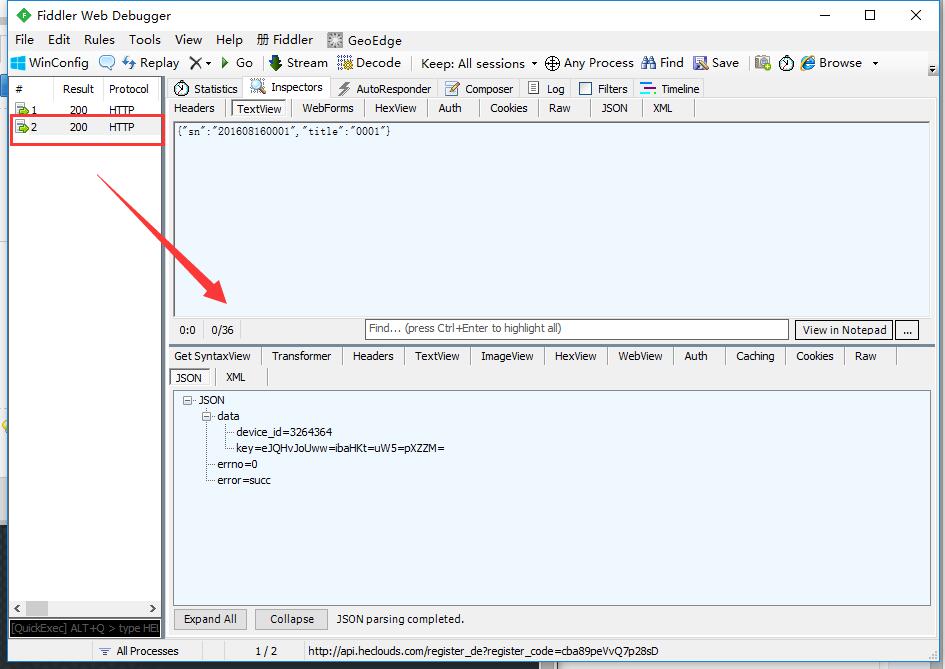Open the Edit menu
The image size is (945, 669).
pos(59,40)
